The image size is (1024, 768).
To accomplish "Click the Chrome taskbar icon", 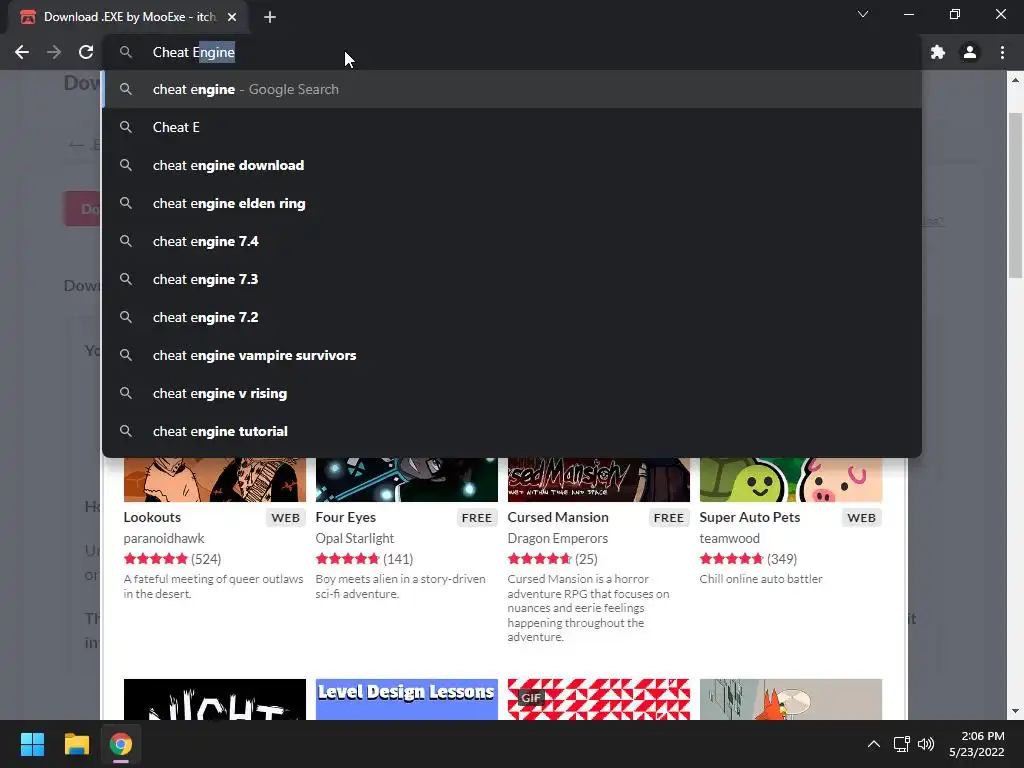I will (121, 744).
